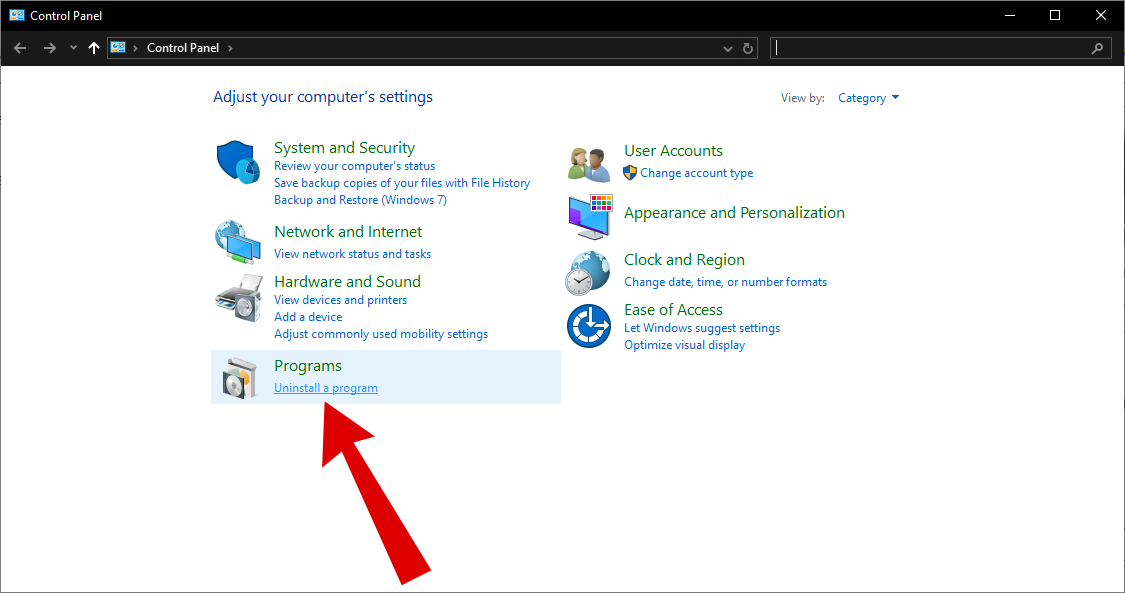Click Uninstall a program link
Viewport: 1125px width, 593px height.
point(326,388)
